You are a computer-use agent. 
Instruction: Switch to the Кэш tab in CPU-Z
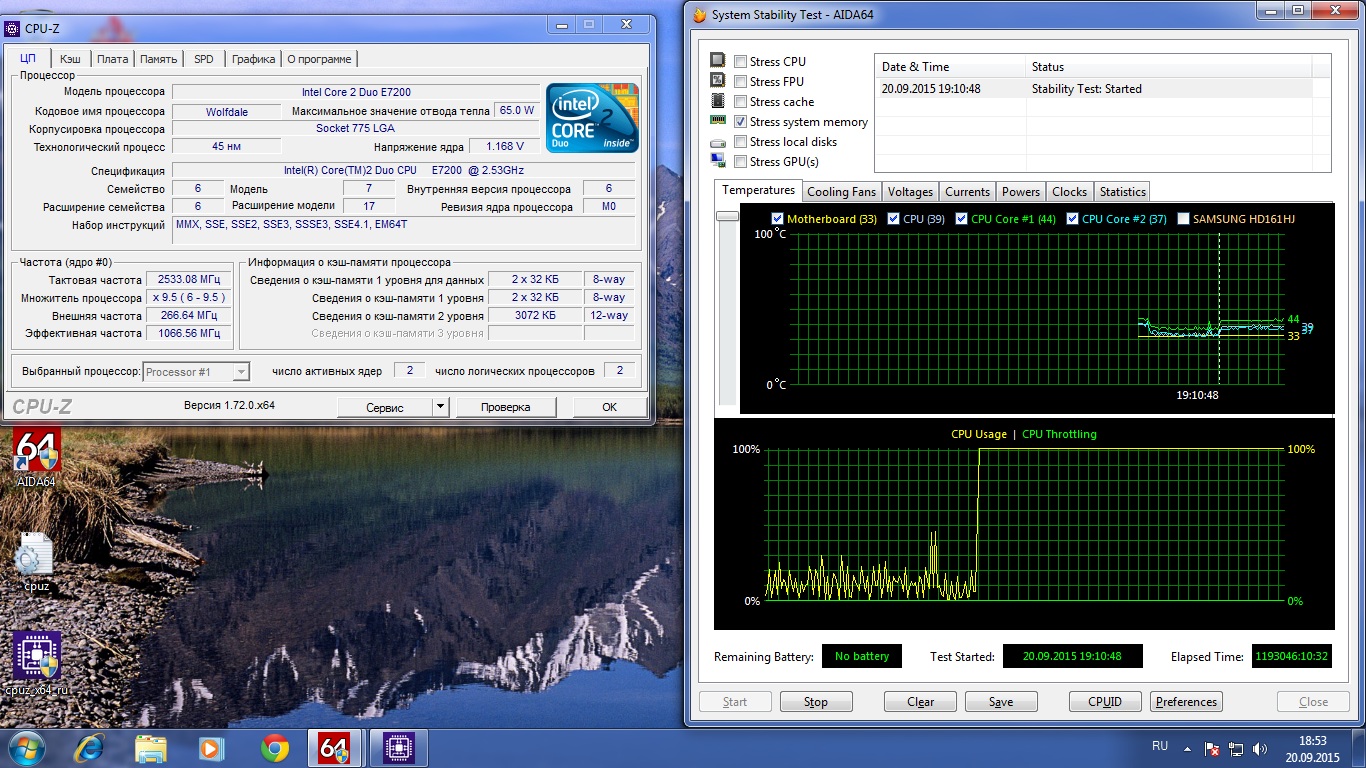tap(70, 59)
